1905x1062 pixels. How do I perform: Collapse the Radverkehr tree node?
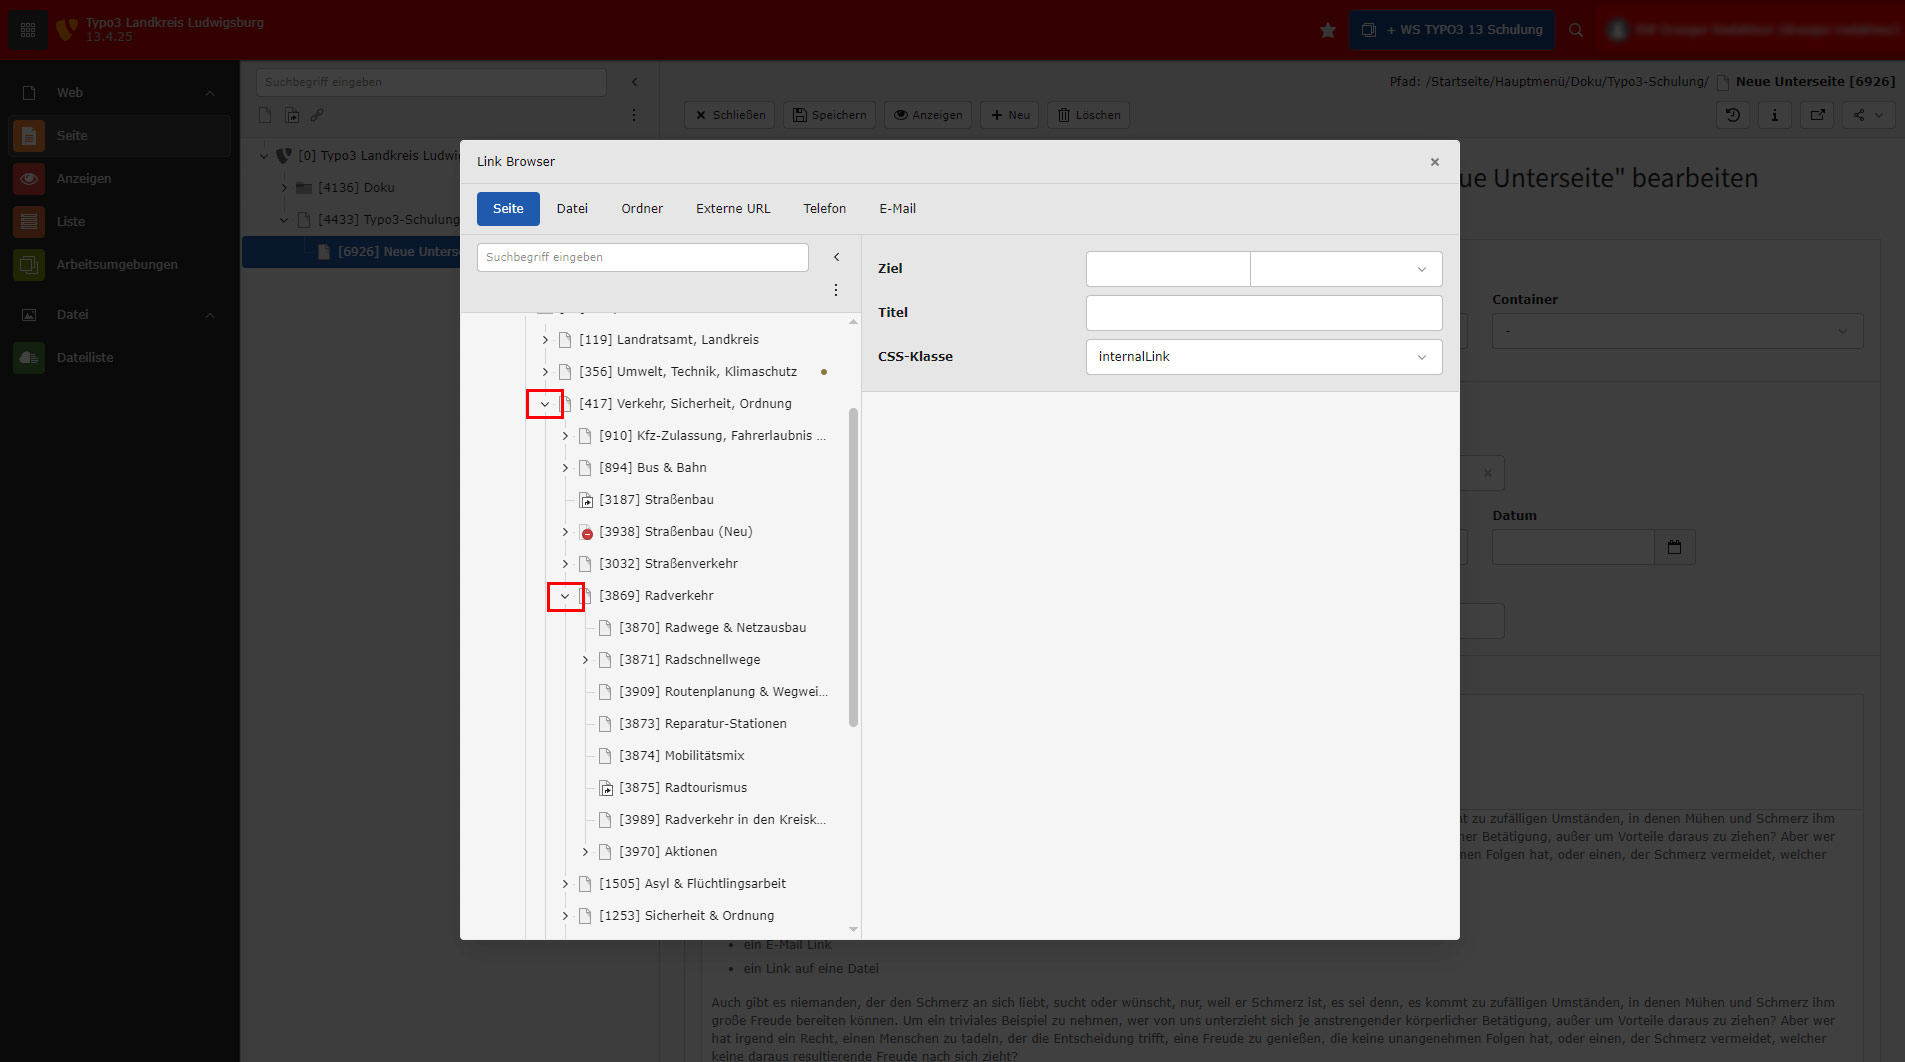[x=565, y=596]
